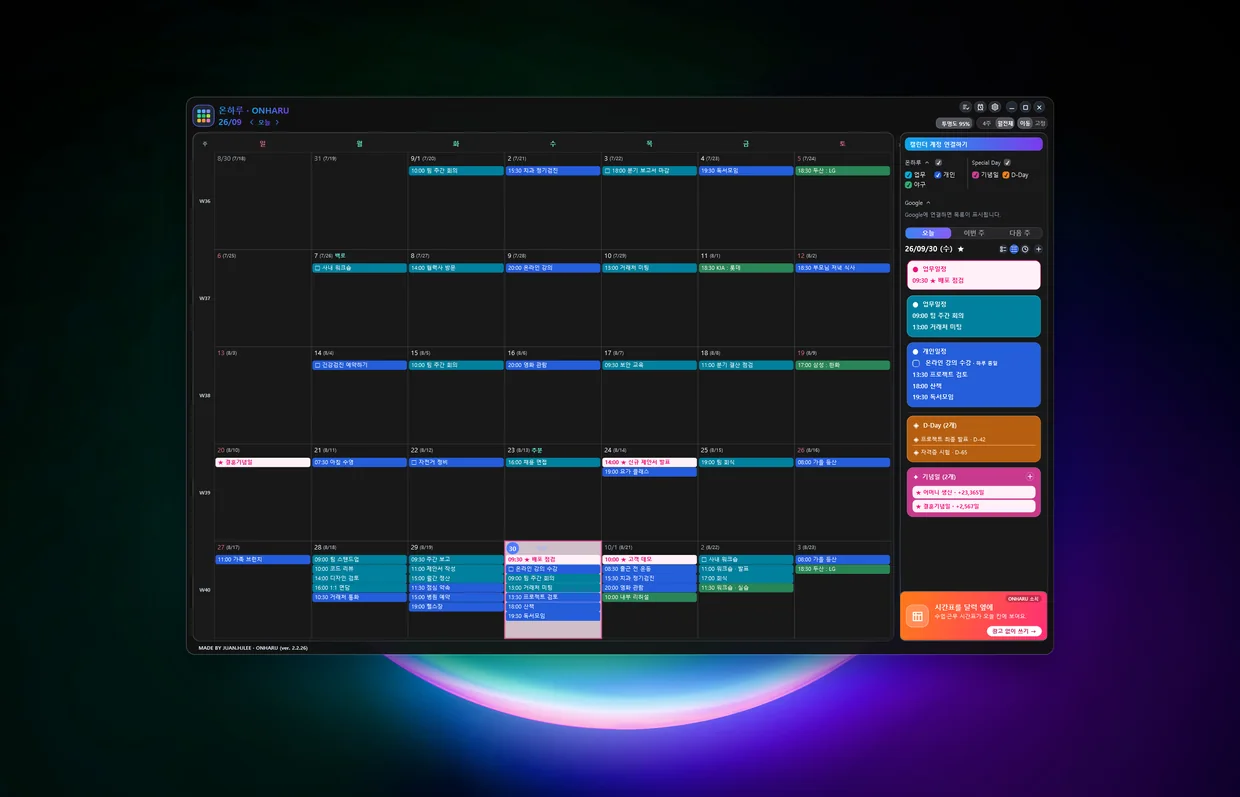Go to previous month with left arrow
The height and width of the screenshot is (797, 1240).
click(252, 123)
